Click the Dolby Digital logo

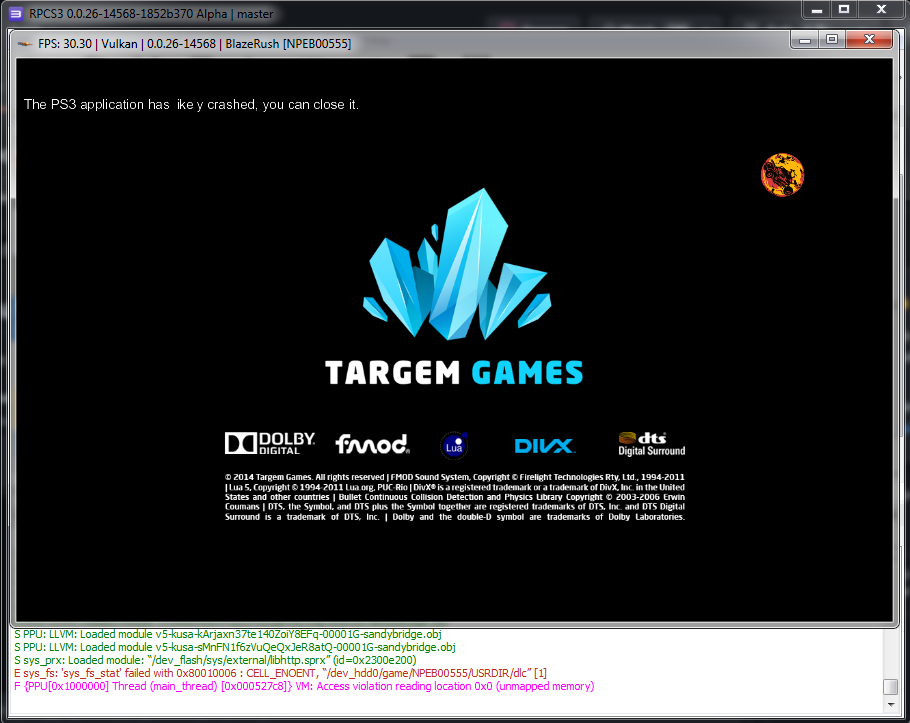tap(270, 443)
